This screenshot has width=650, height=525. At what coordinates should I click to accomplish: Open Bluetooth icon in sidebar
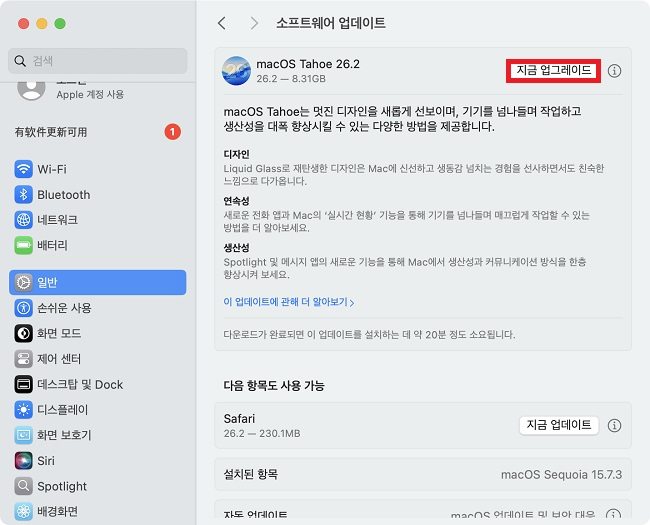(x=24, y=194)
